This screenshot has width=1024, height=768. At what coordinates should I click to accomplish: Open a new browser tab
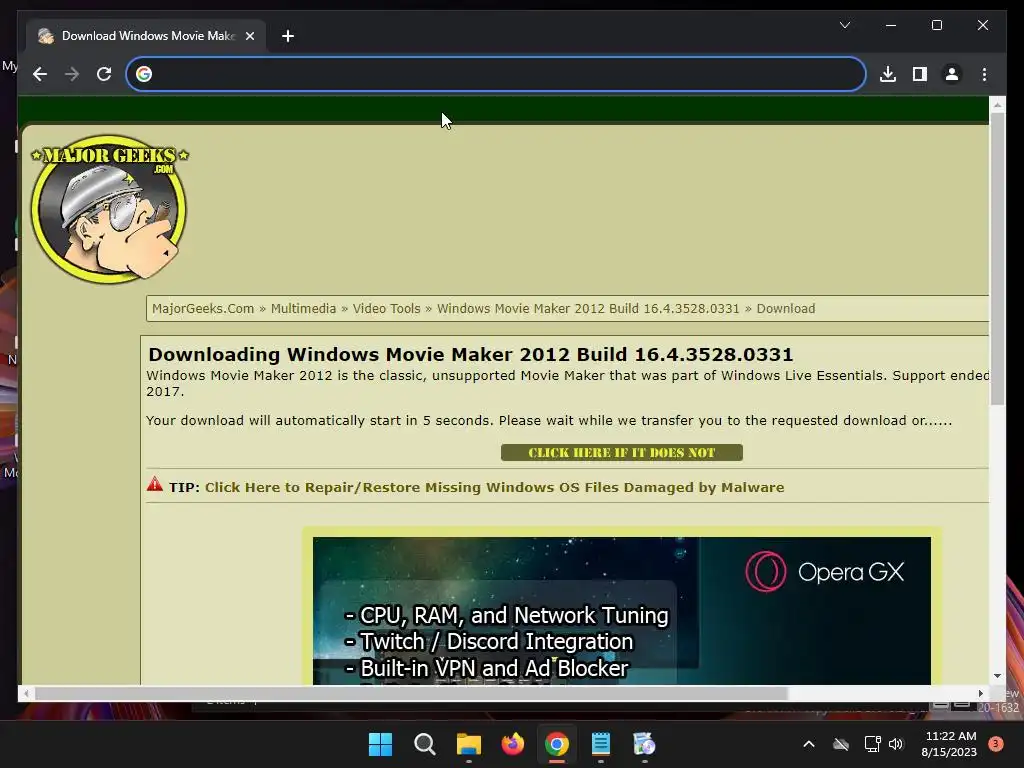coord(288,36)
